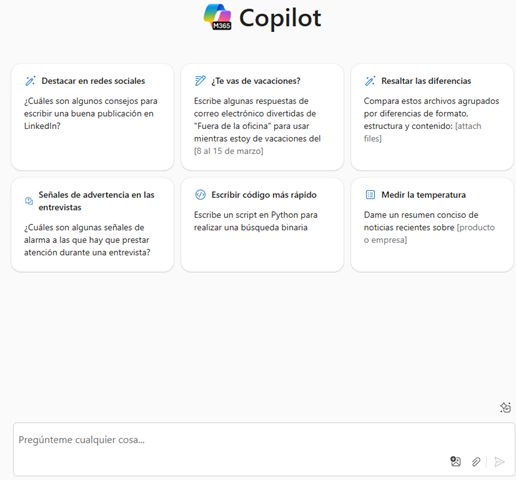This screenshot has width=516, height=480.
Task: Click the chat icon beside Señales de advertencia
Action: [29, 201]
